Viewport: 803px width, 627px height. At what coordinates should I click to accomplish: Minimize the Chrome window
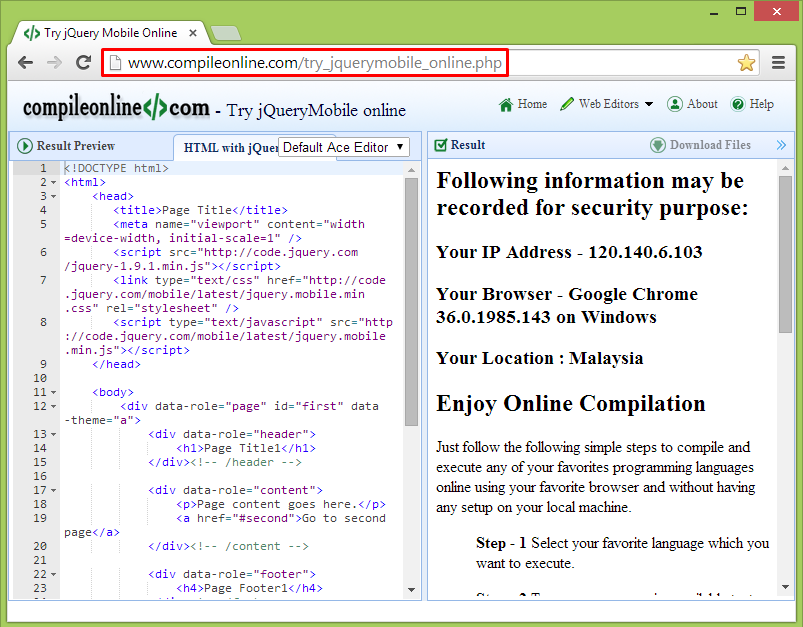(x=715, y=12)
